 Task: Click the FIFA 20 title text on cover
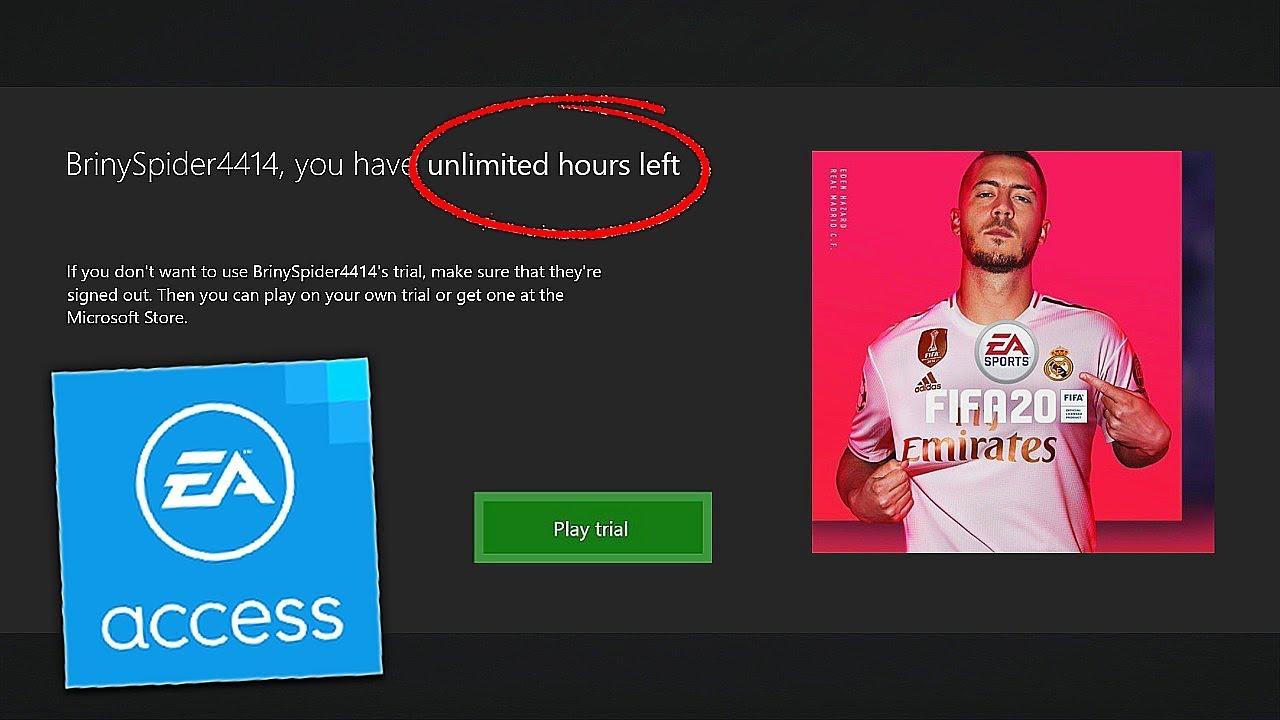pos(991,408)
